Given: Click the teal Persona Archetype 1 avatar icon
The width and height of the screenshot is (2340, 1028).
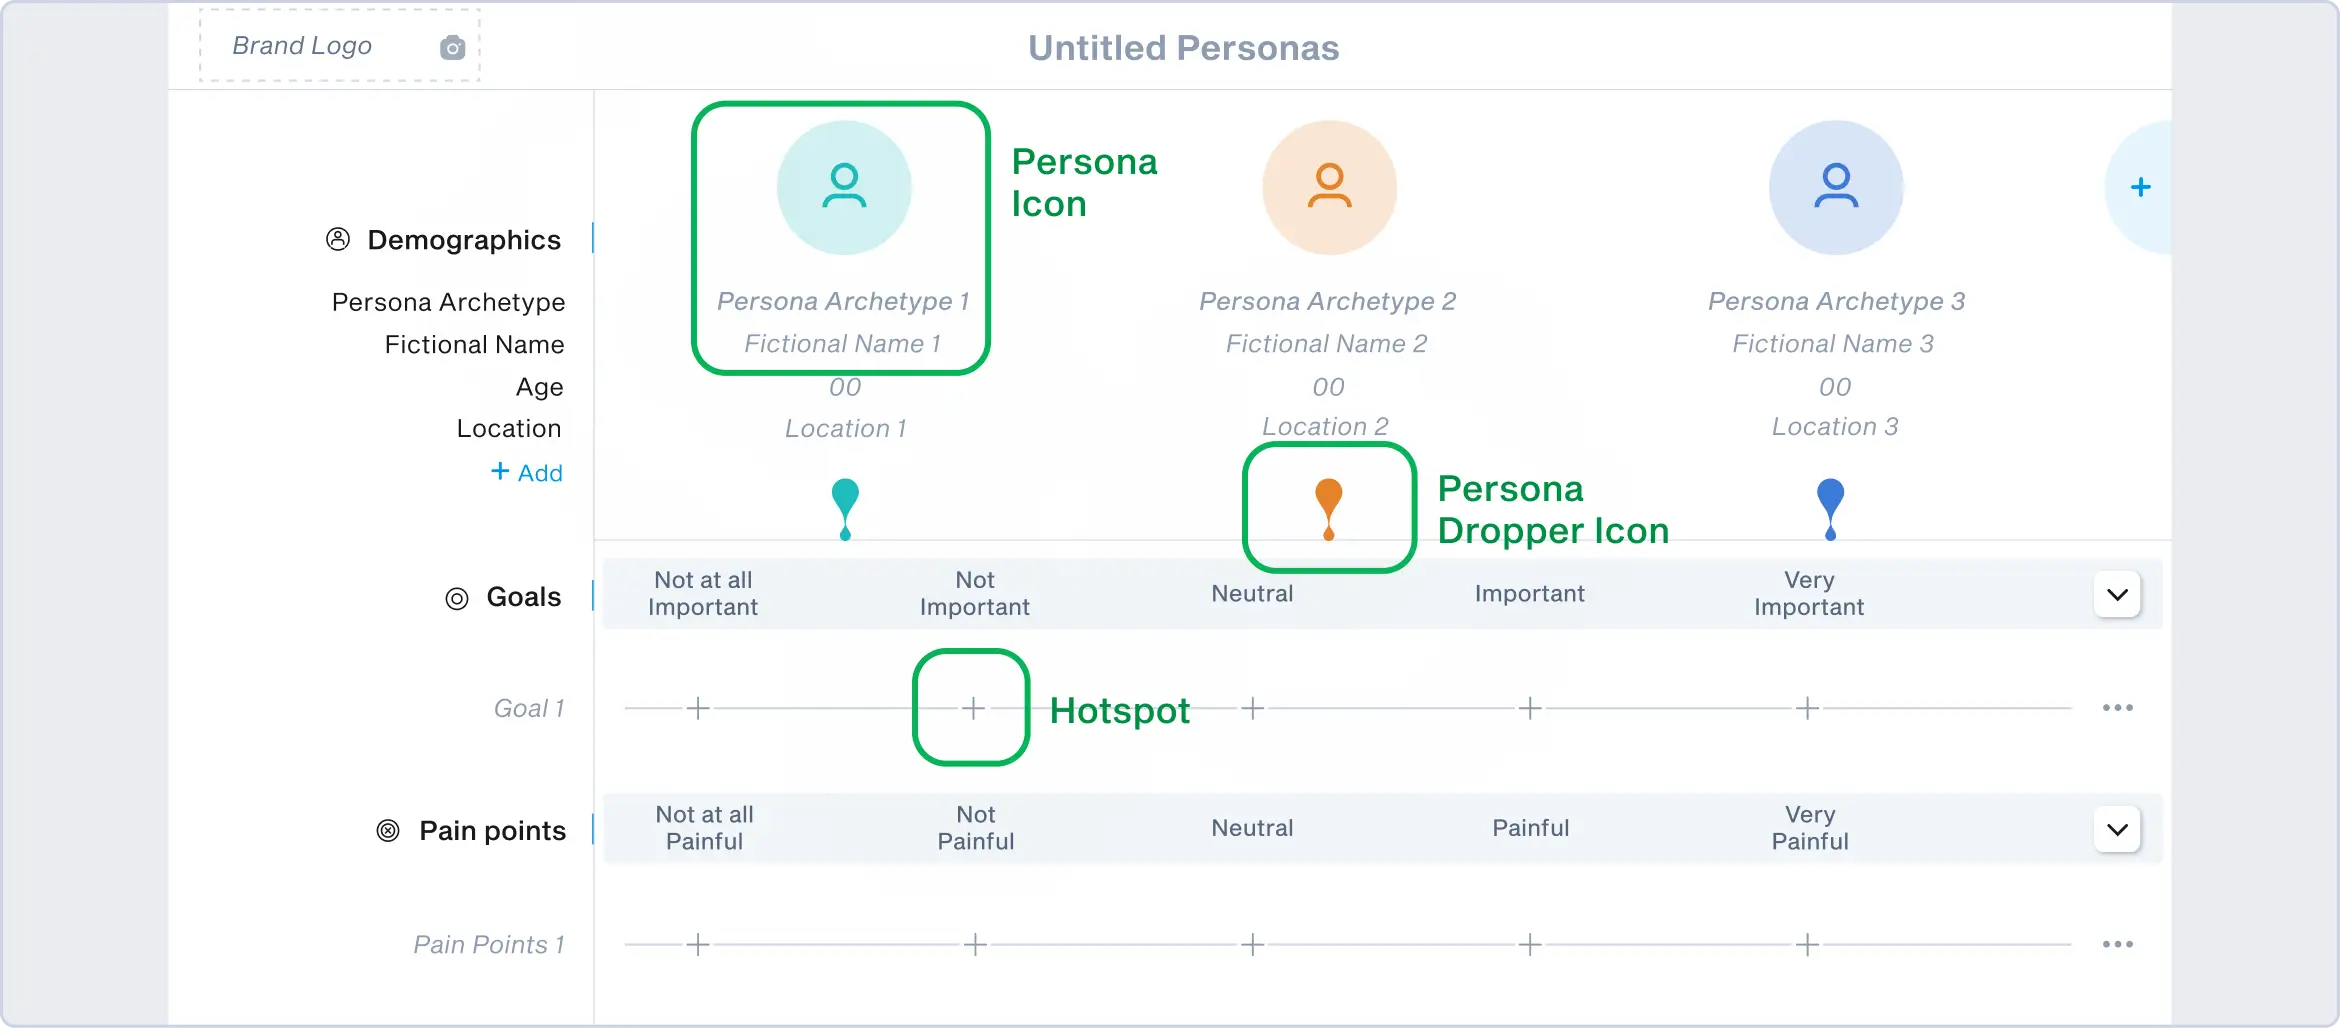Looking at the screenshot, I should [x=844, y=187].
